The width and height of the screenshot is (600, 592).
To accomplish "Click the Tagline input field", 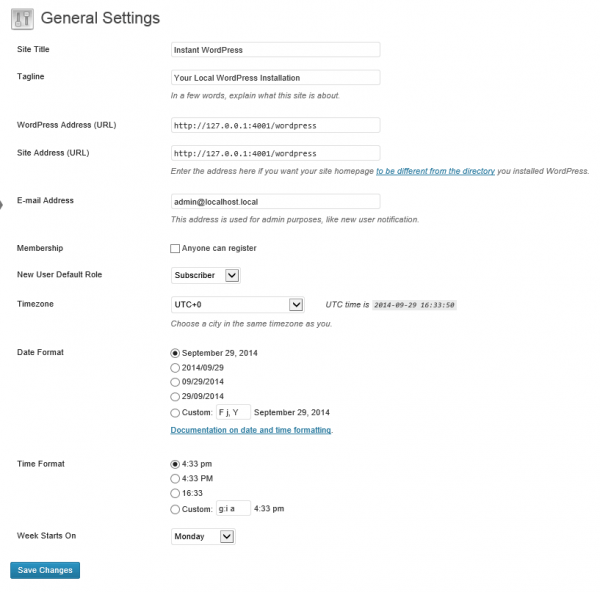I will click(276, 78).
